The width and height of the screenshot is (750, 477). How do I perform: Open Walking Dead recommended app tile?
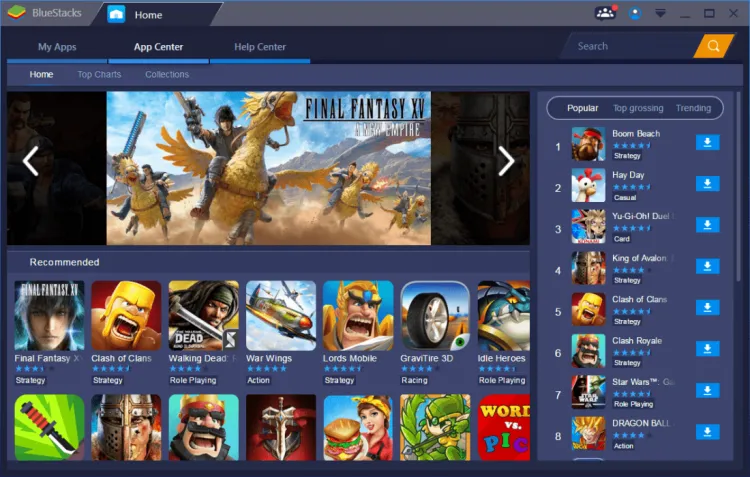pos(204,316)
